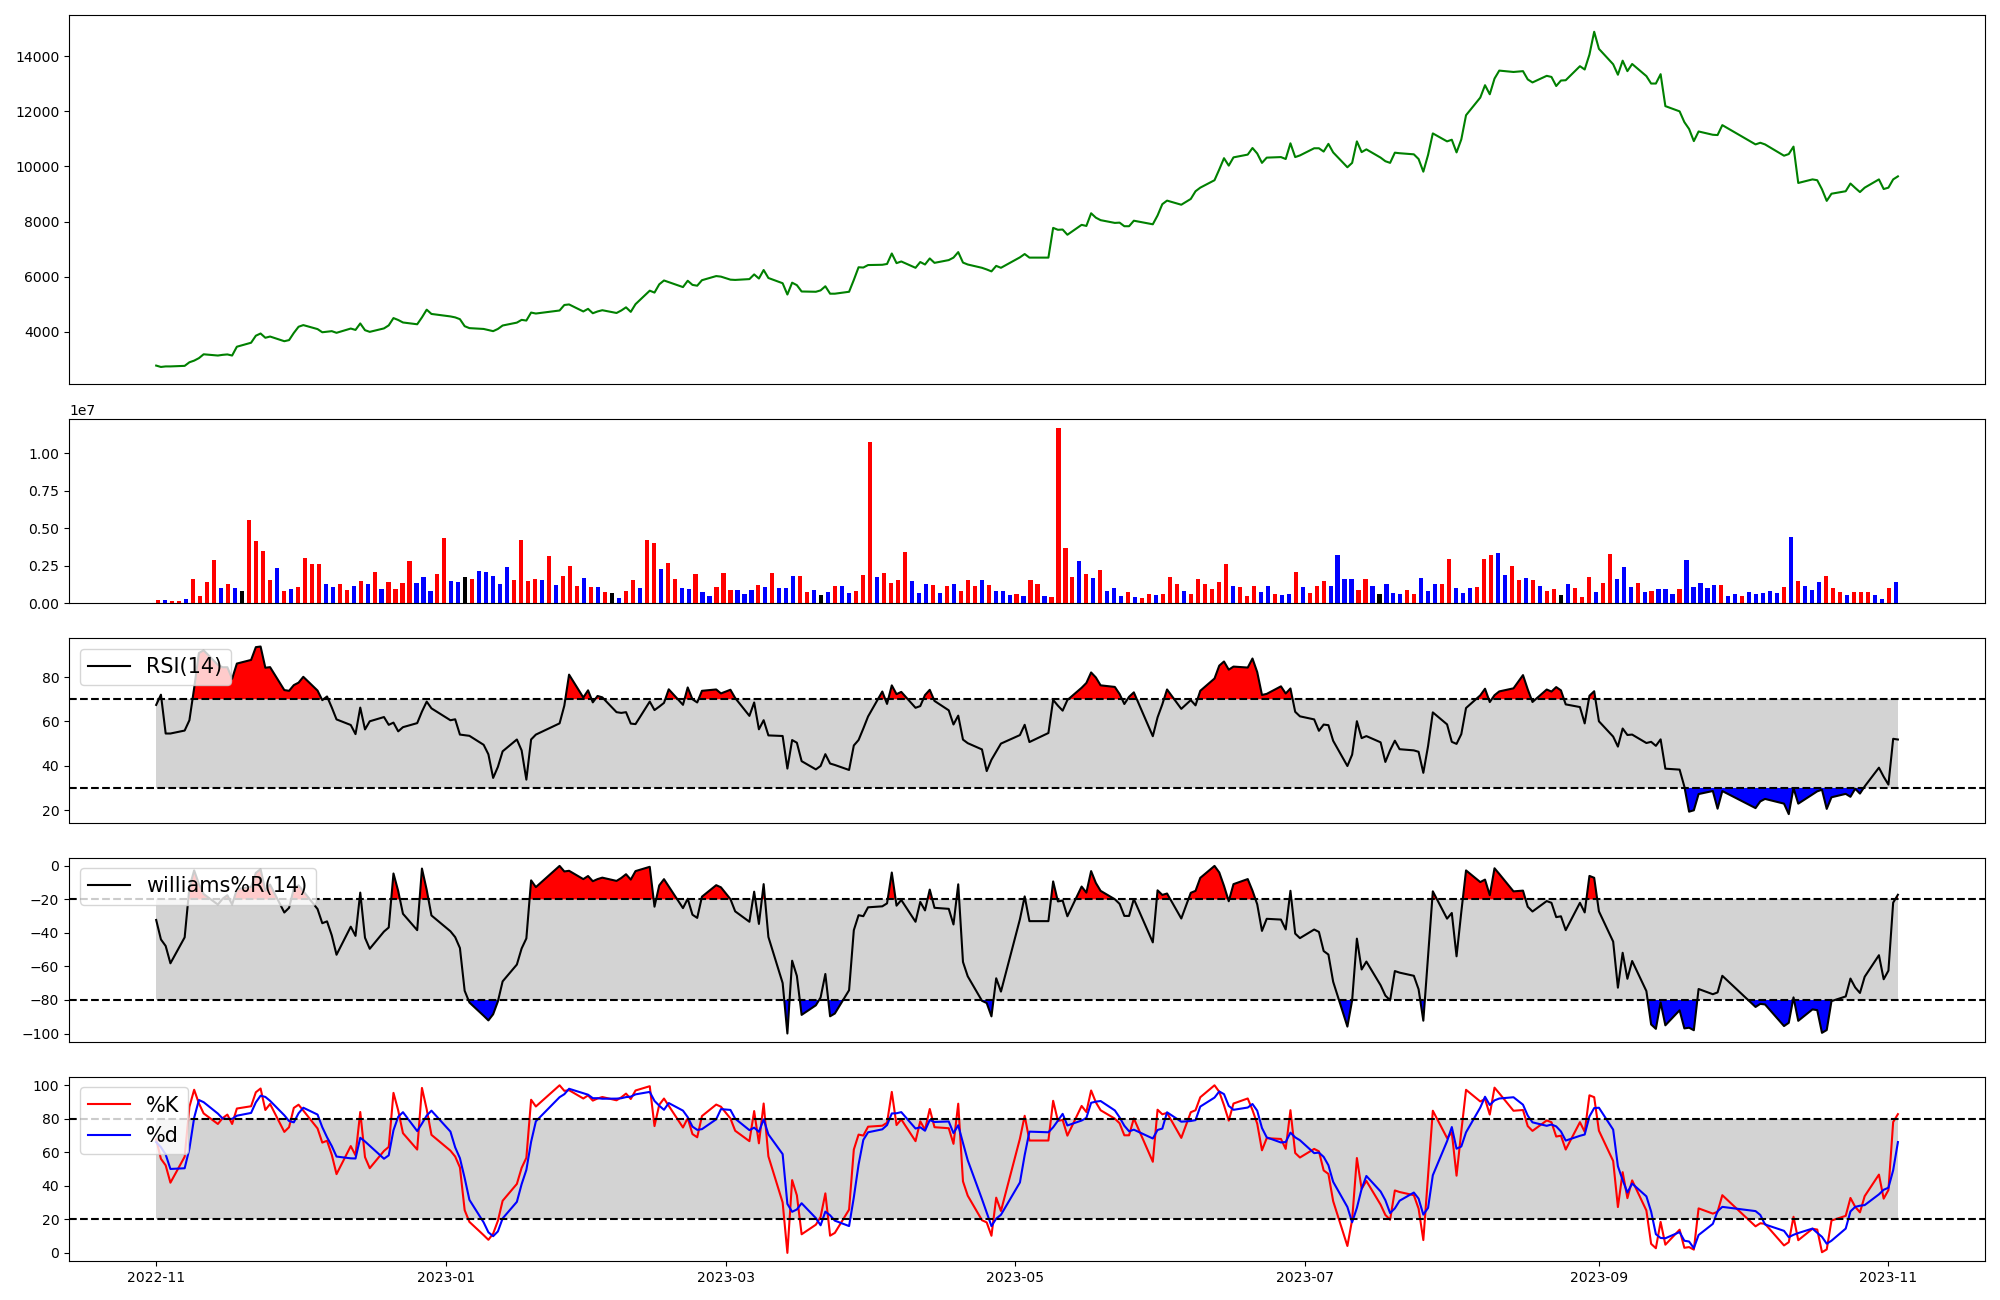Click the 2023-09 x-axis date label
Viewport: 2000px width, 1300px height.
pos(1598,1277)
